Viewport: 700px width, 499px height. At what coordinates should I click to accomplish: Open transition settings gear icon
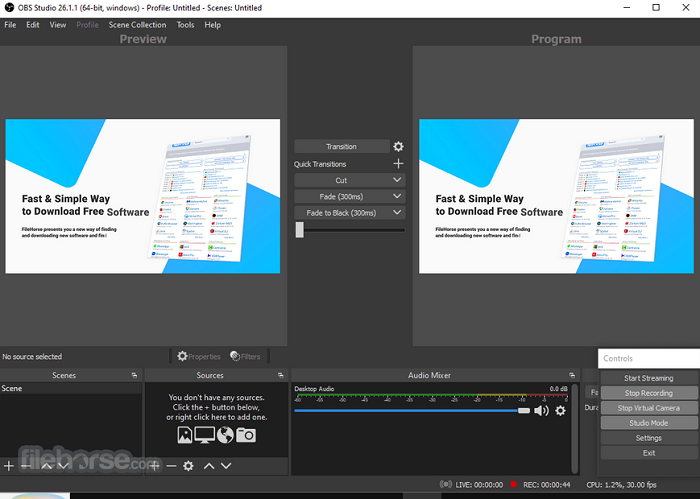tap(398, 147)
